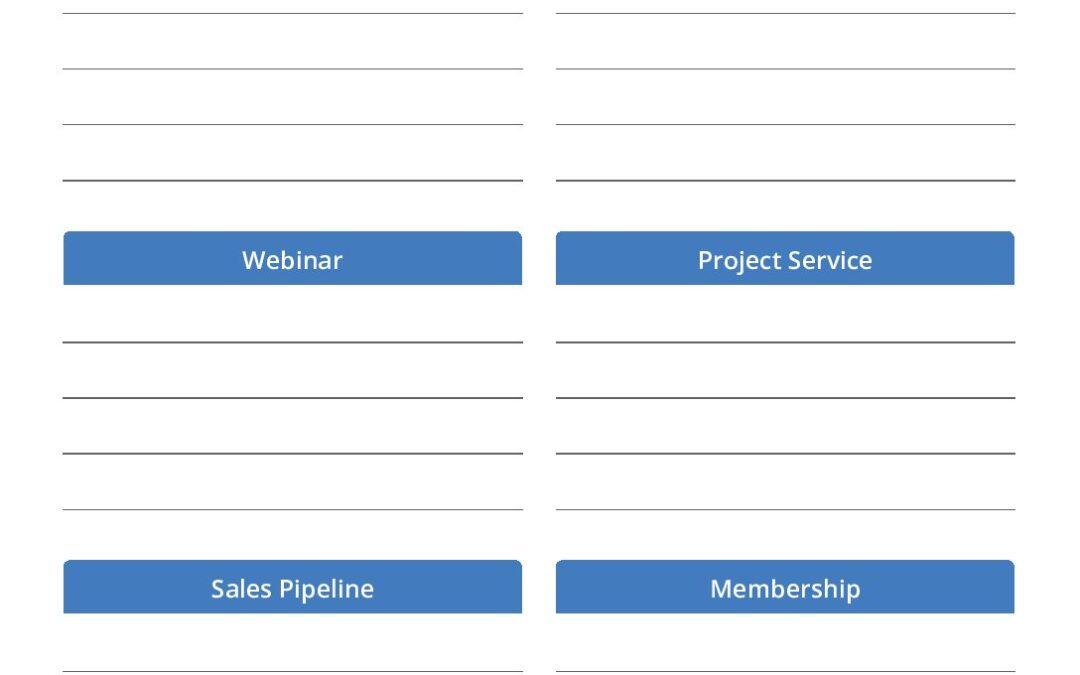The image size is (1080, 675).
Task: Select second blank row above Project Service header
Action: pos(785,98)
